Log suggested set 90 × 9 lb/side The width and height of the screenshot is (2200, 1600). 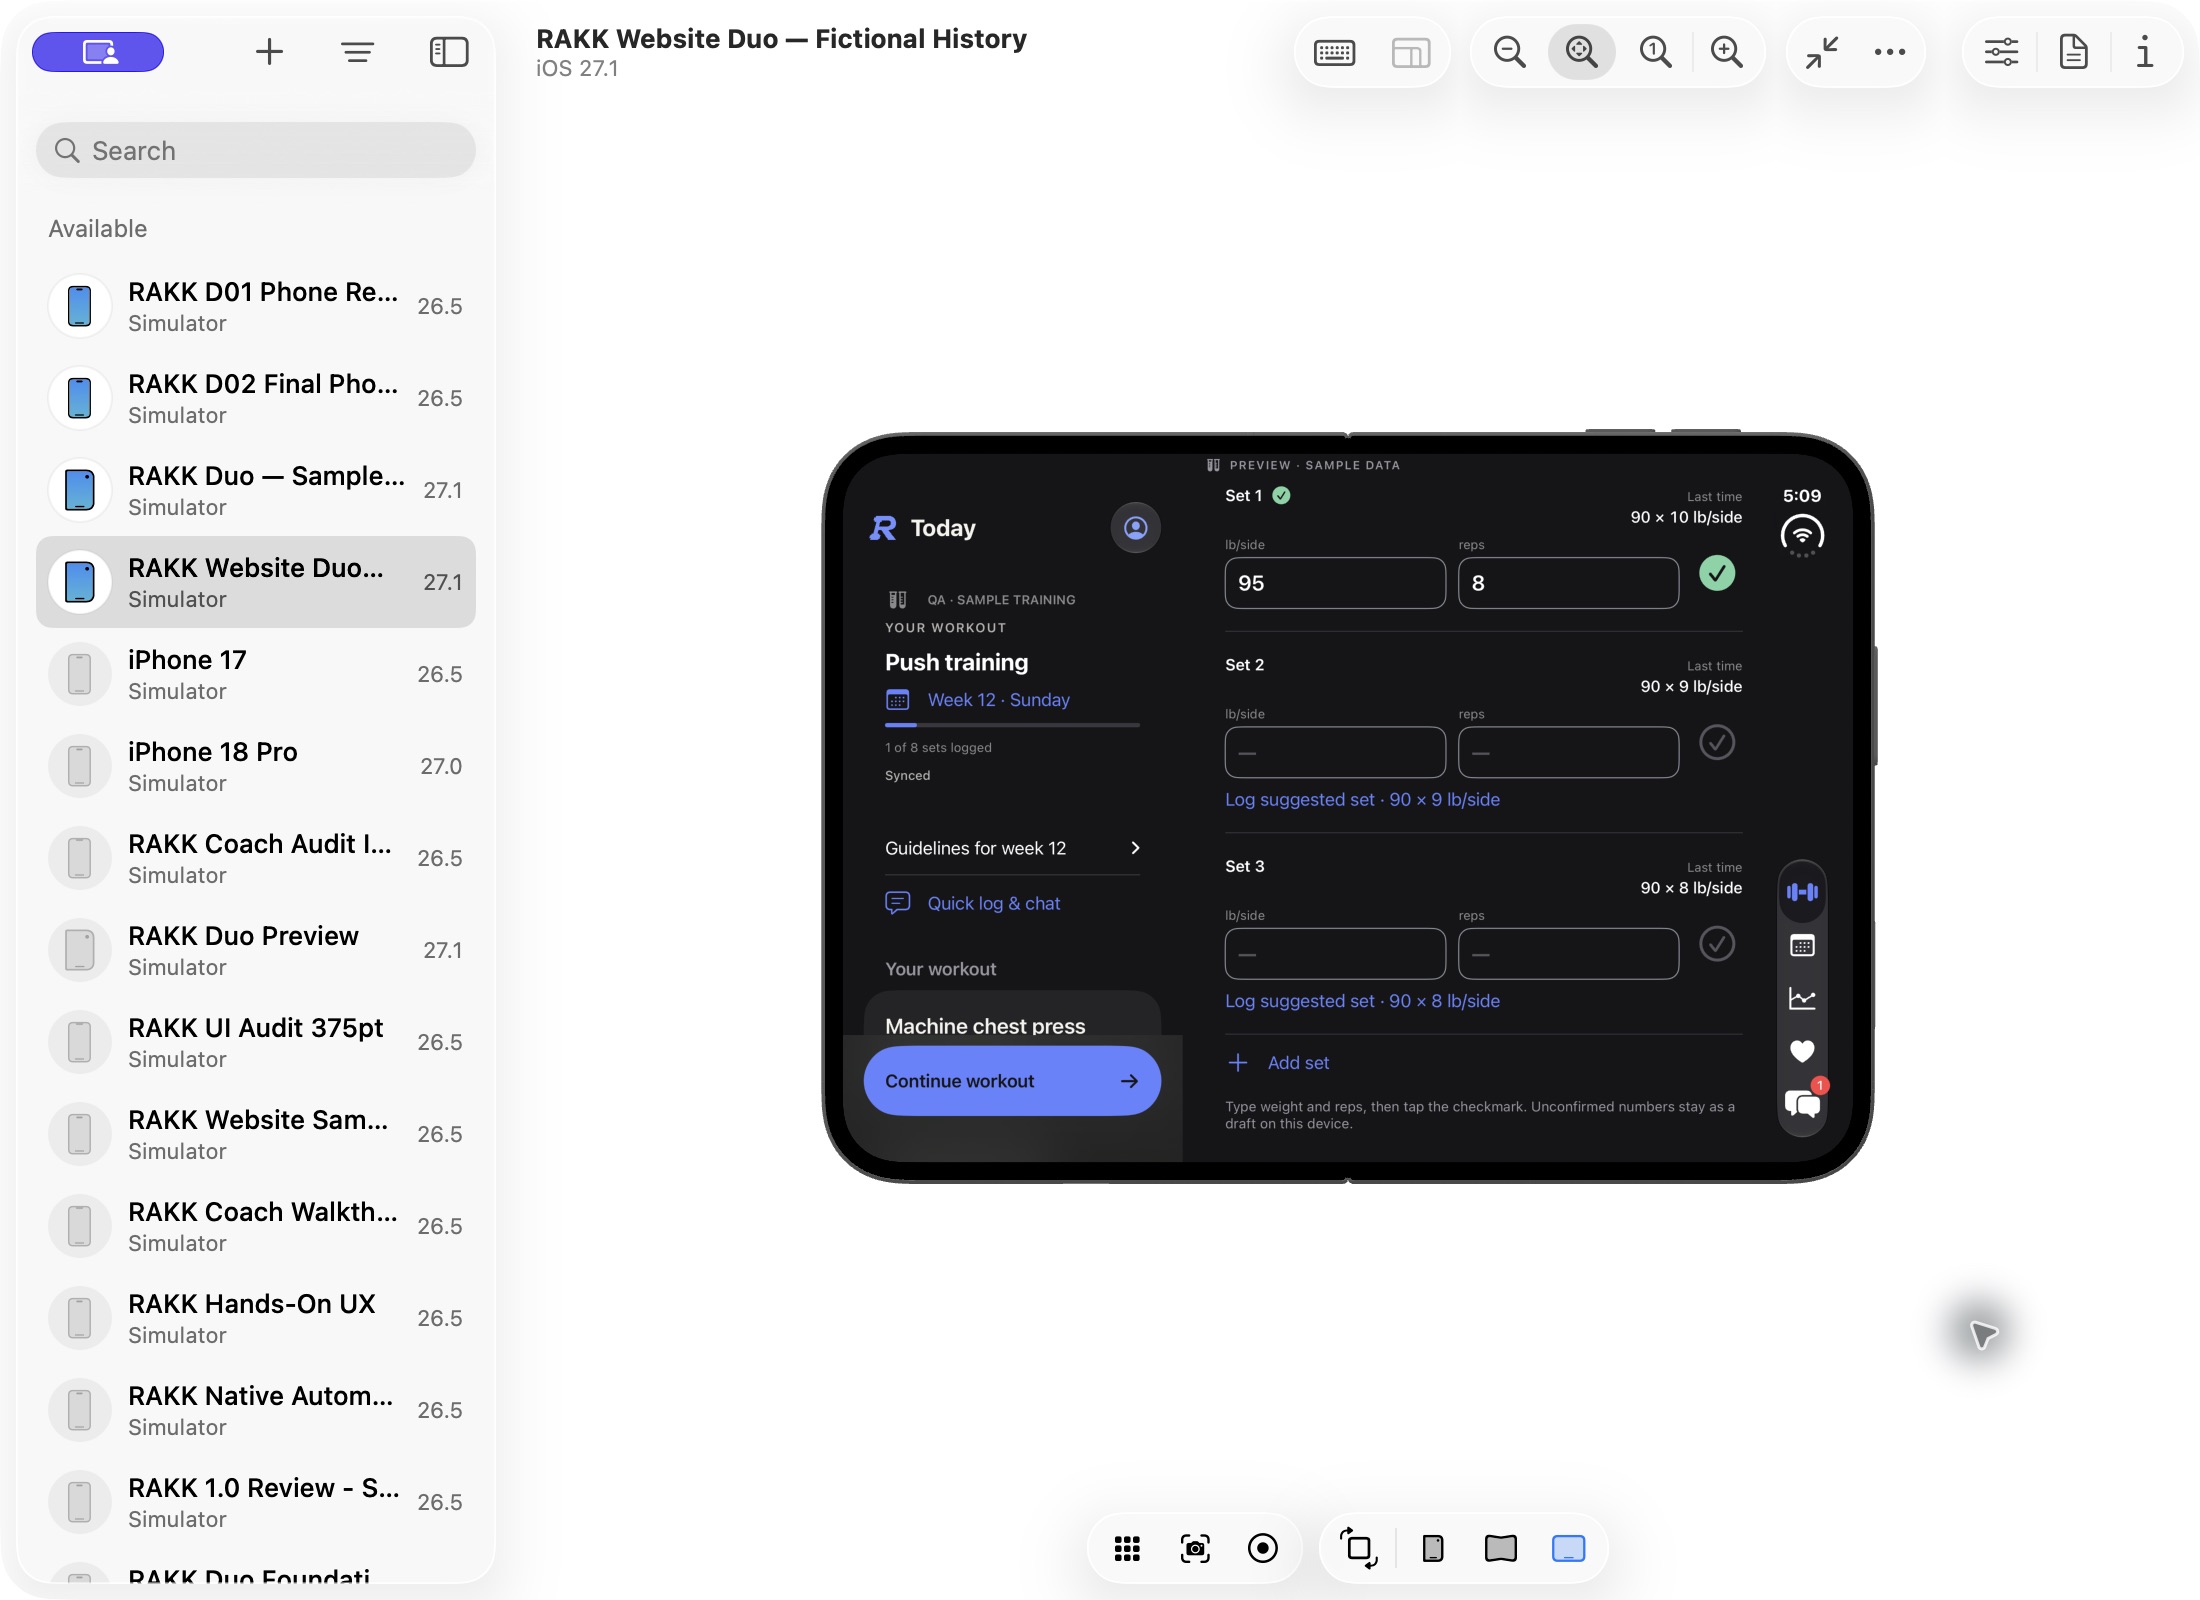point(1362,800)
